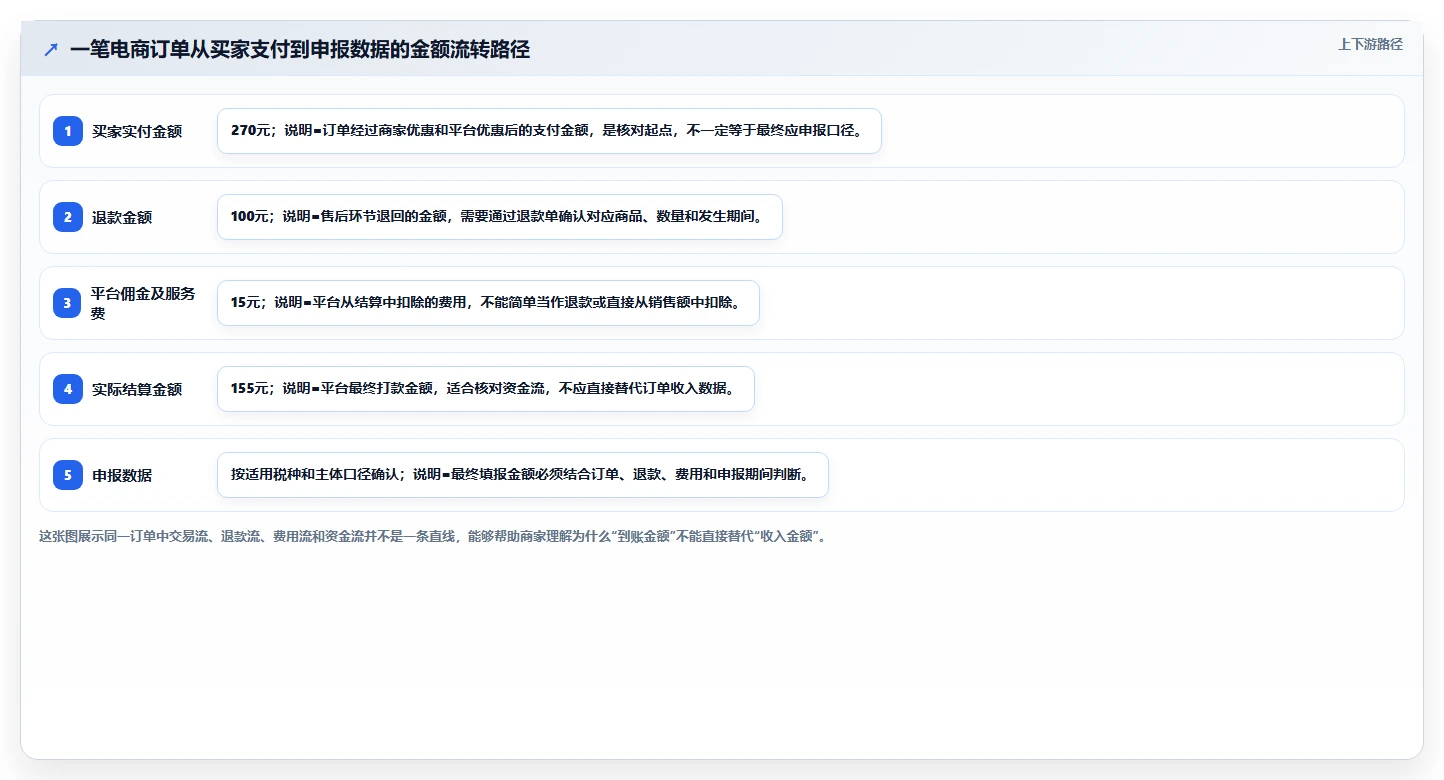Click the footnote starting 这张图展示同一订单中
Image resolution: width=1444 pixels, height=780 pixels.
433,536
